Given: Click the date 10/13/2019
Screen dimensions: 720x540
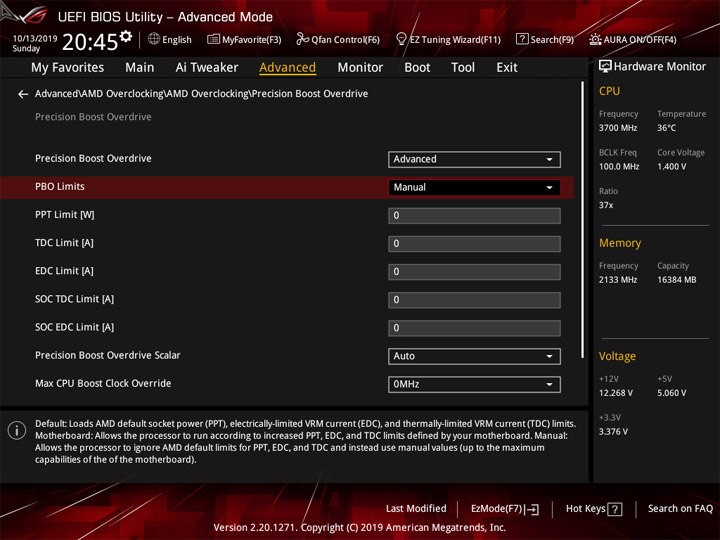Looking at the screenshot, I should pos(34,38).
